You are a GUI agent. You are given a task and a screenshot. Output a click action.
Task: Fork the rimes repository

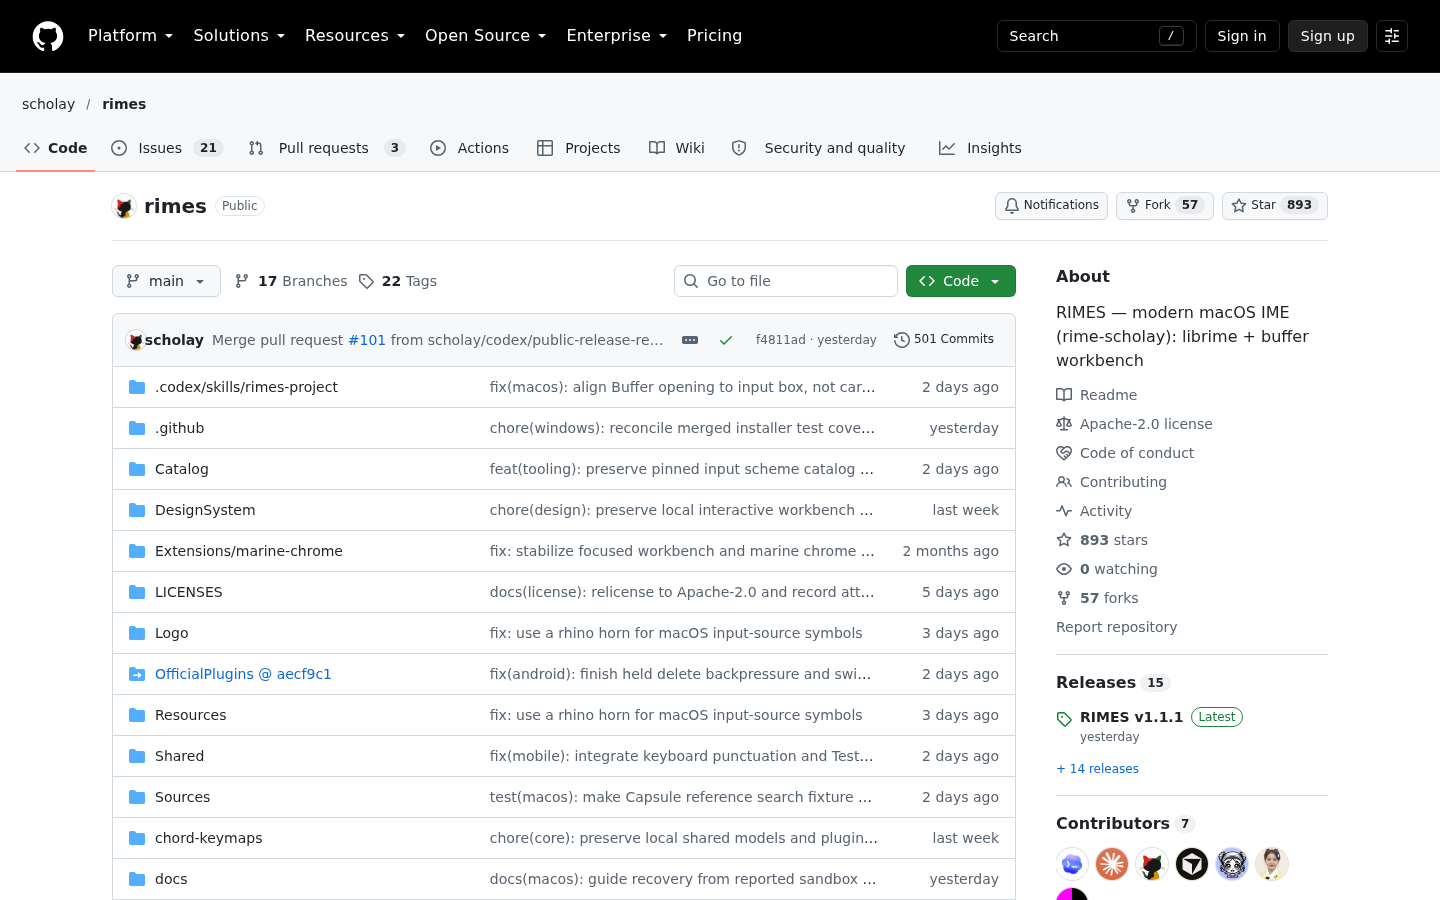point(1165,206)
